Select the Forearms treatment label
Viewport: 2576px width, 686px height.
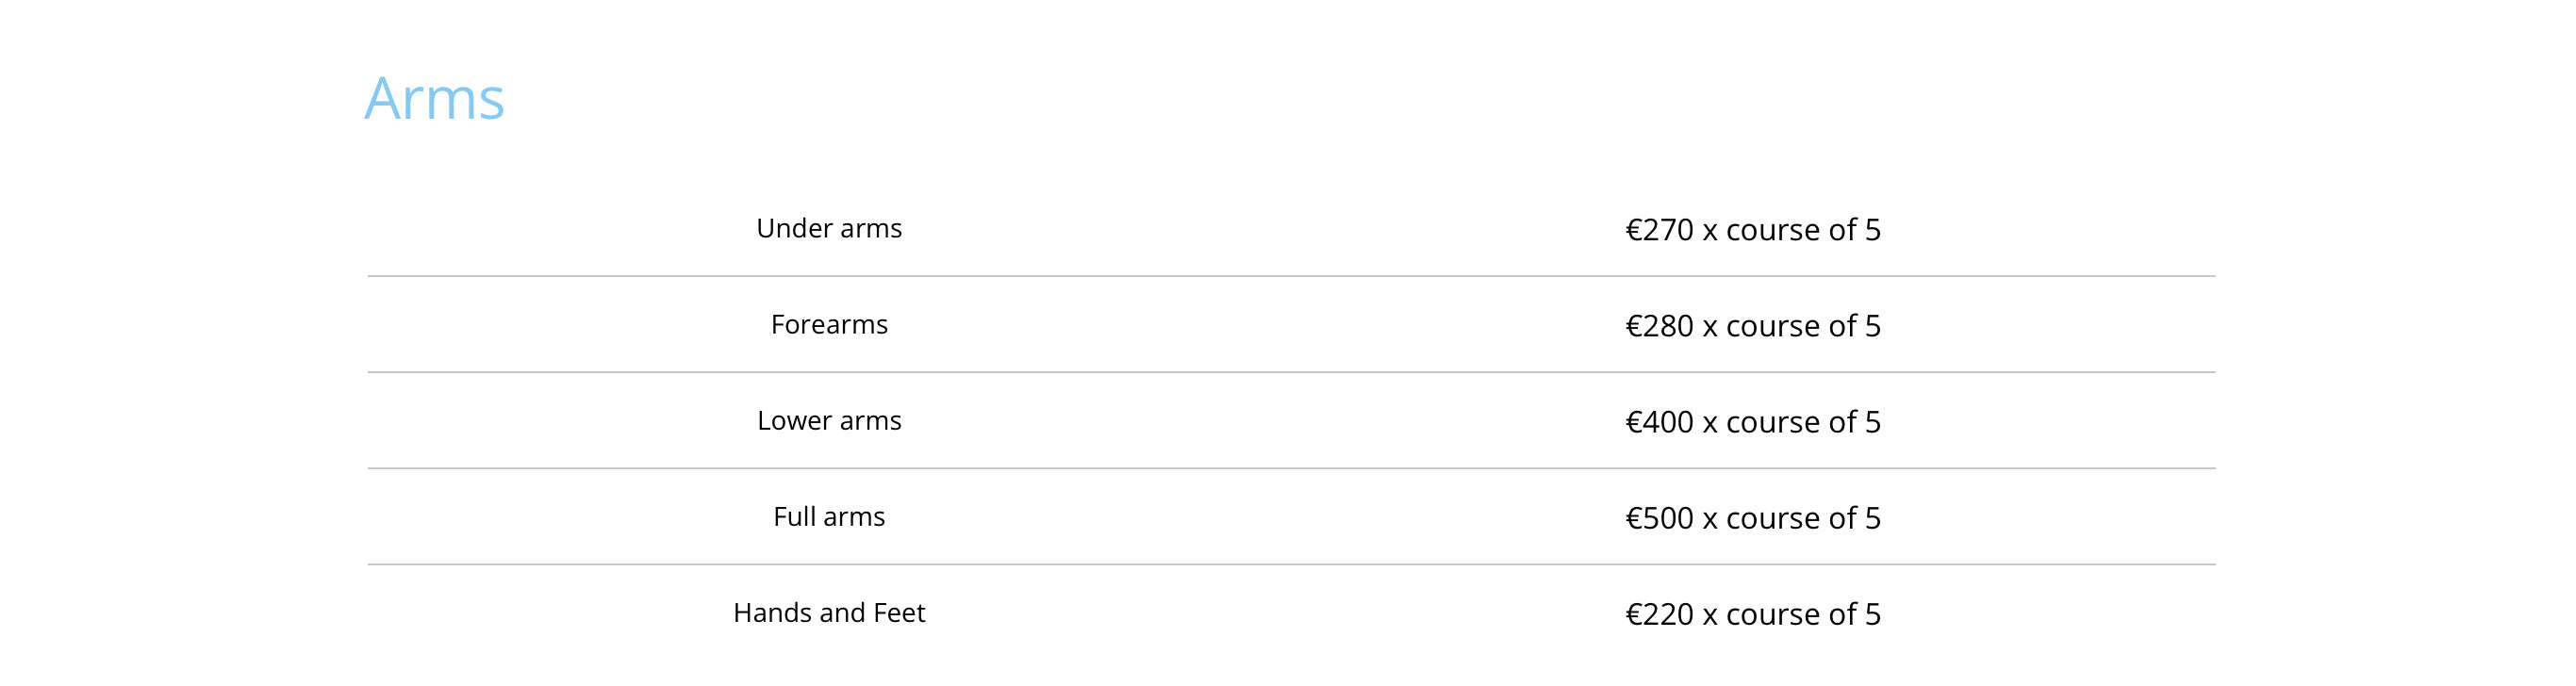(829, 324)
